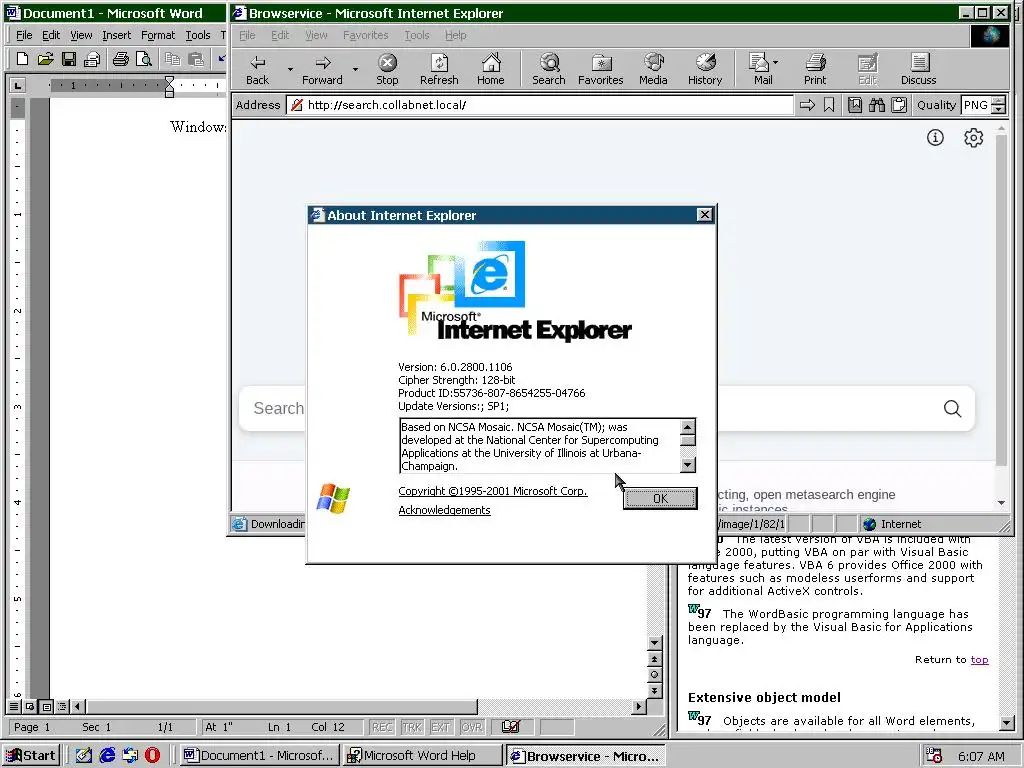Open the Forward button history dropdown arrow

(355, 69)
